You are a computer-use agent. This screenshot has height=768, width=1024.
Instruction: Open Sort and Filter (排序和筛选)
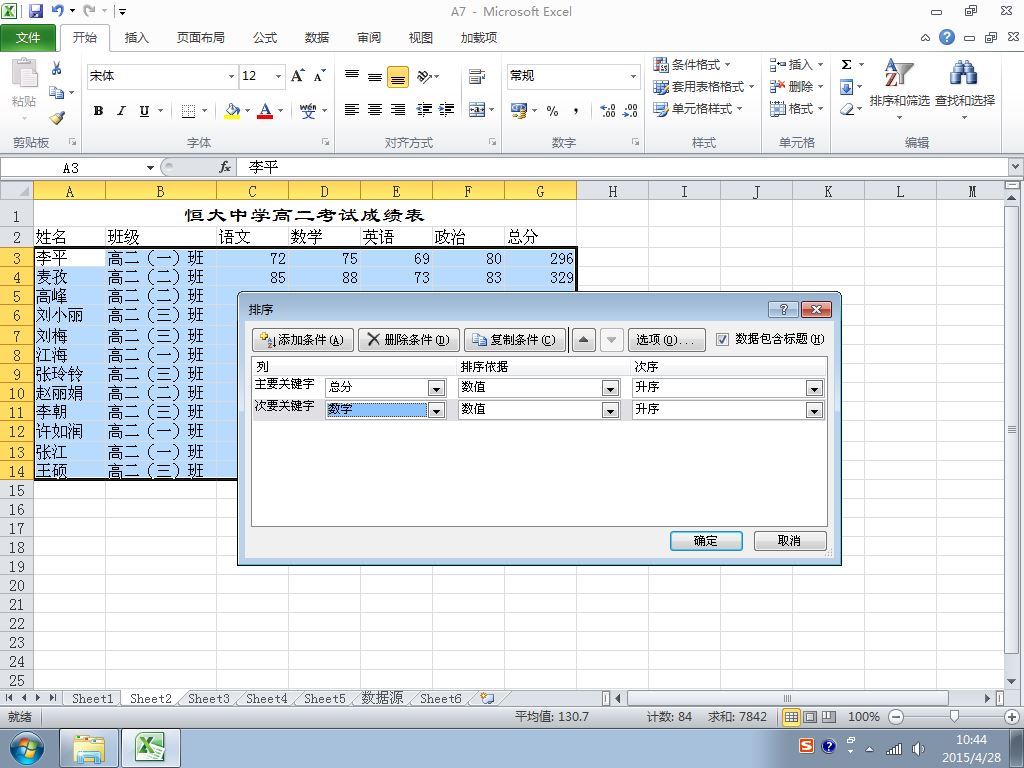[899, 88]
